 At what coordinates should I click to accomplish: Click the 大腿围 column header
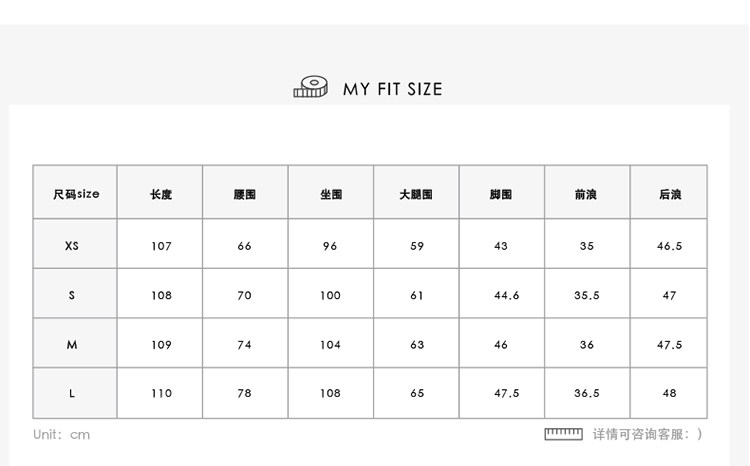click(416, 194)
